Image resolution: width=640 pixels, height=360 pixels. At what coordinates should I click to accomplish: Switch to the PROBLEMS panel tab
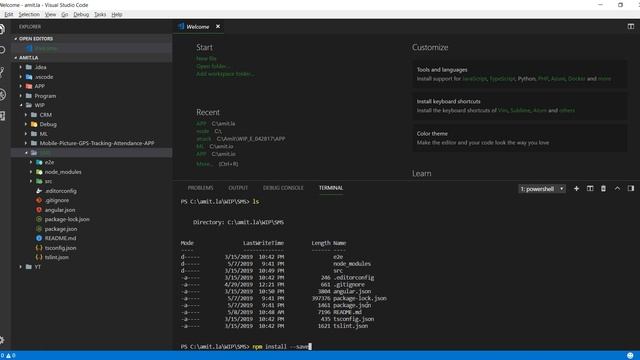[200, 188]
